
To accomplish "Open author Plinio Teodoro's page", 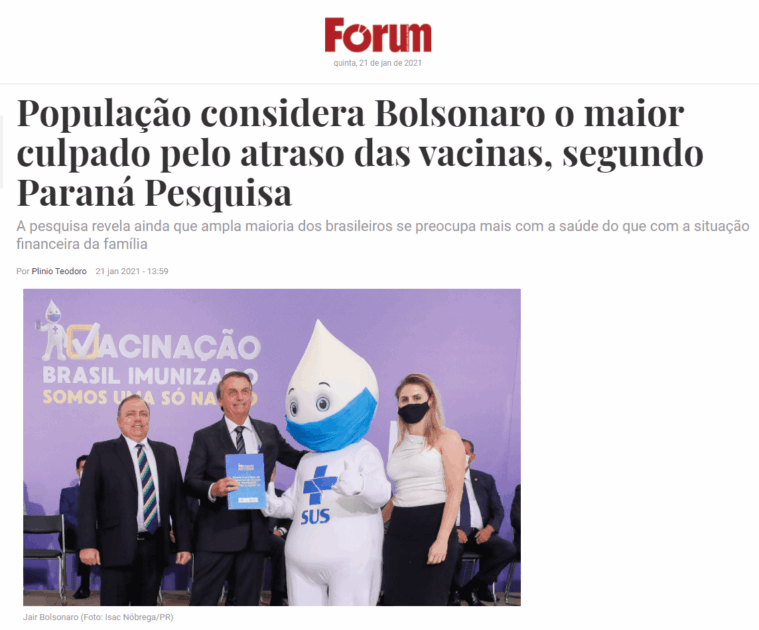I will point(59,271).
